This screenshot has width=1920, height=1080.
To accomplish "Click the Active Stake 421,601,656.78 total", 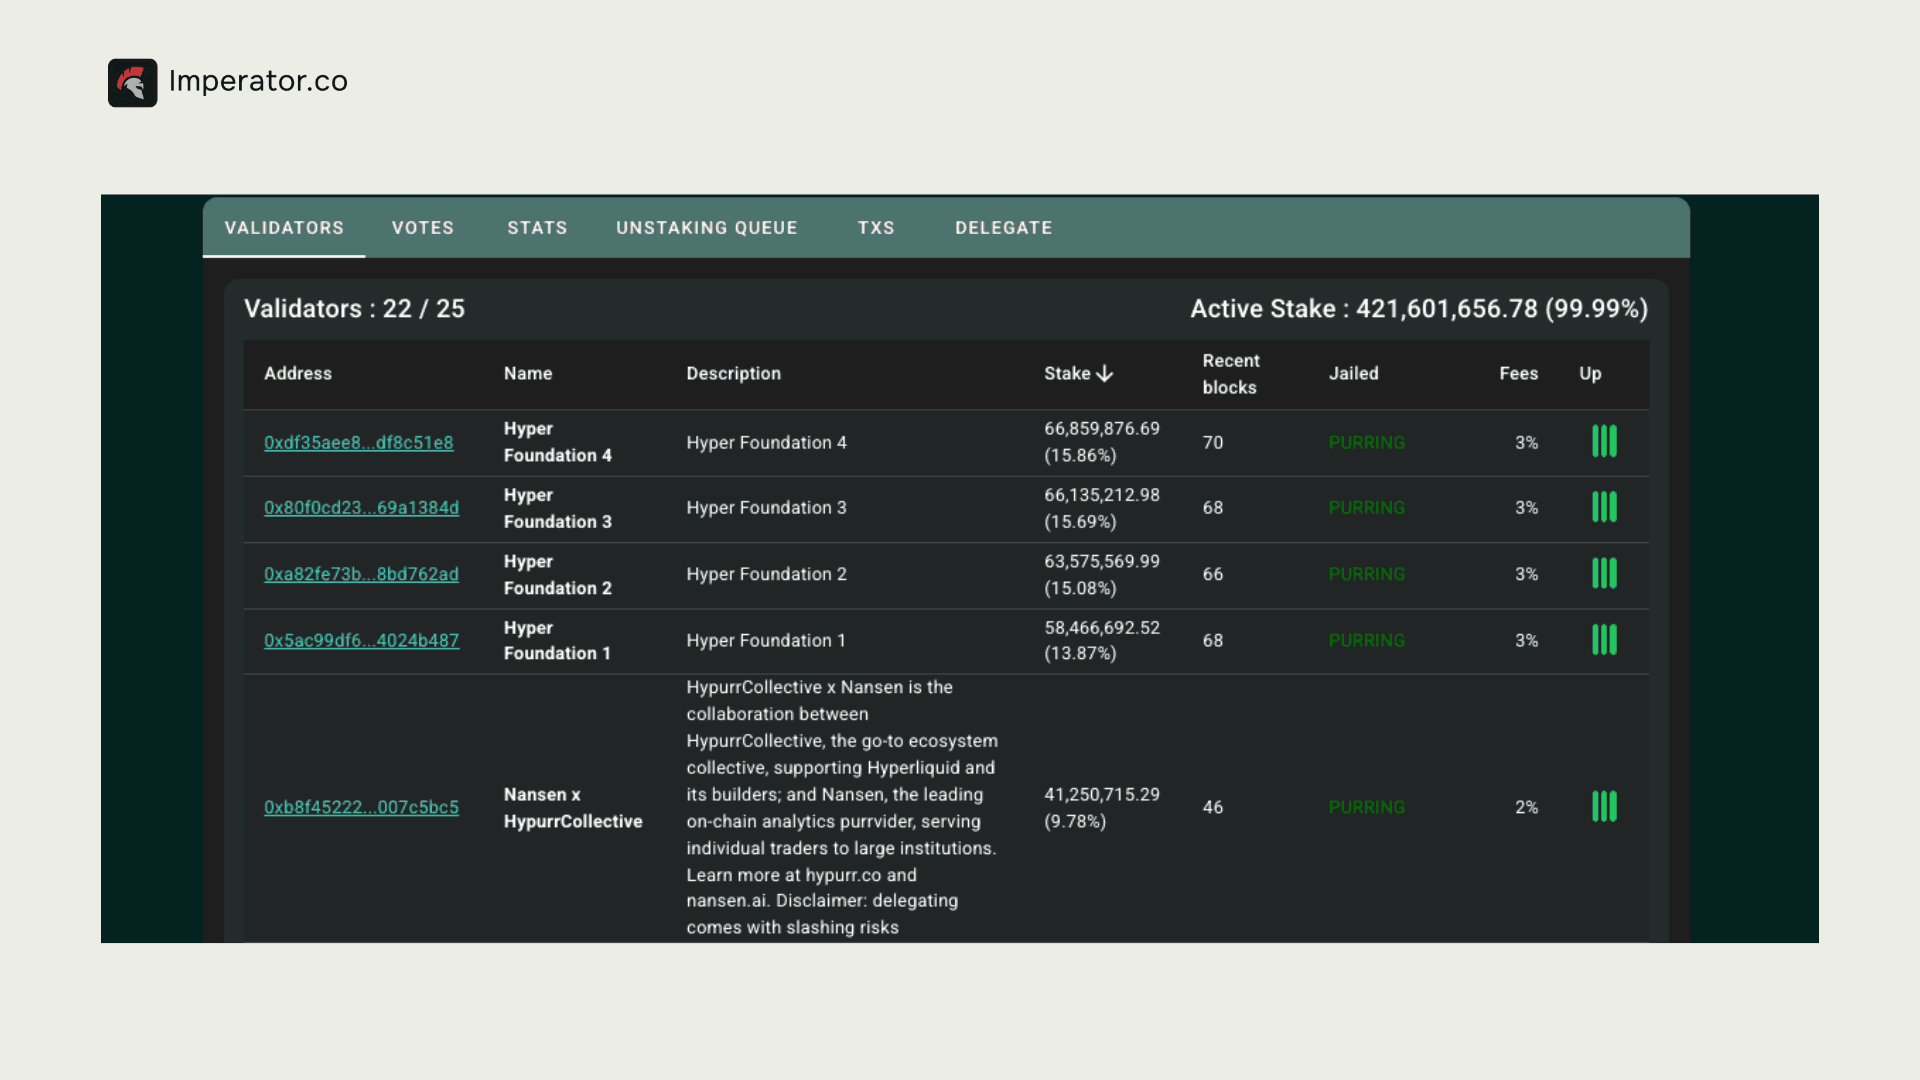I will 1419,309.
